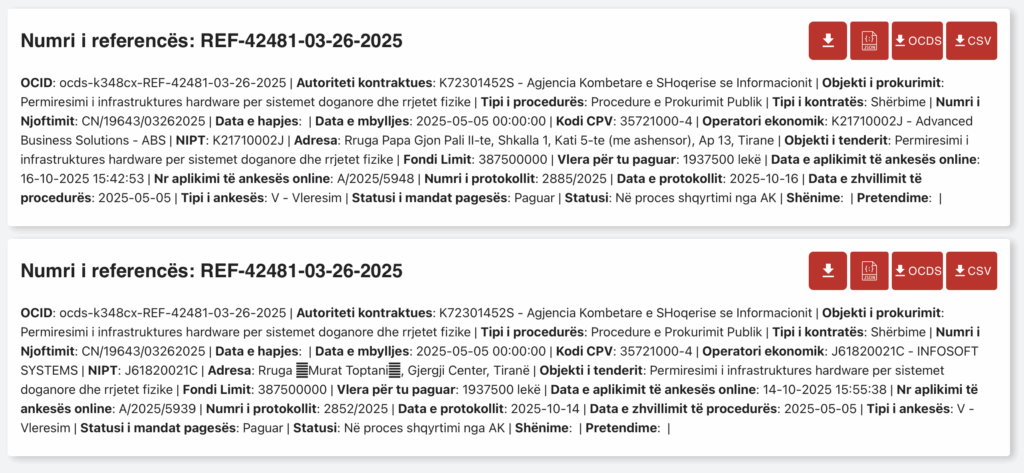Download OCDS for the INFOSOFT SYSTEMS card
Screen dimensions: 1024x473
pyautogui.click(x=917, y=271)
